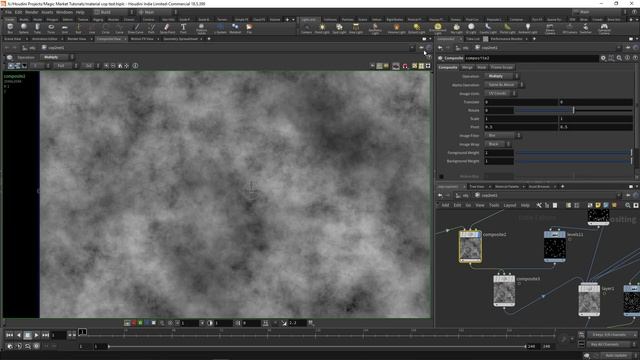Viewport: 640px width, 360px height.
Task: Open parameter pane gear menu
Action: coord(603,58)
